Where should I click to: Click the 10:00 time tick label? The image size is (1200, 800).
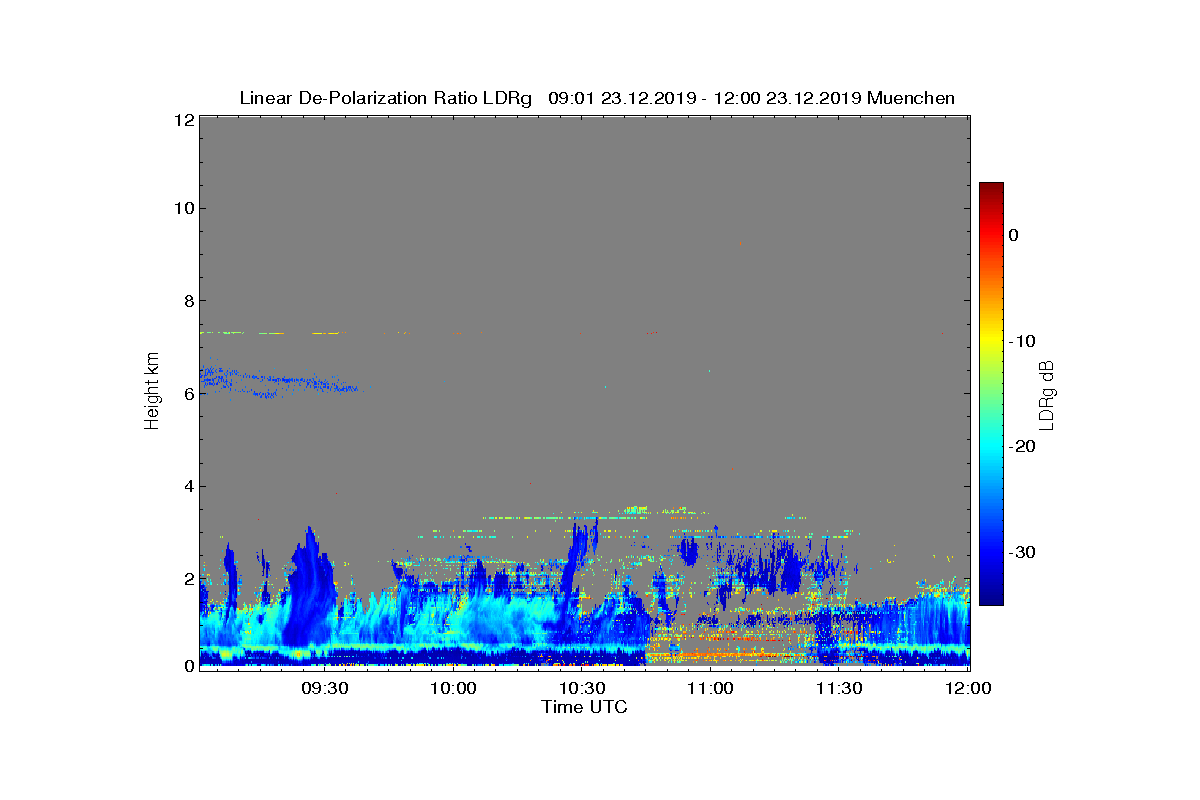[x=453, y=688]
